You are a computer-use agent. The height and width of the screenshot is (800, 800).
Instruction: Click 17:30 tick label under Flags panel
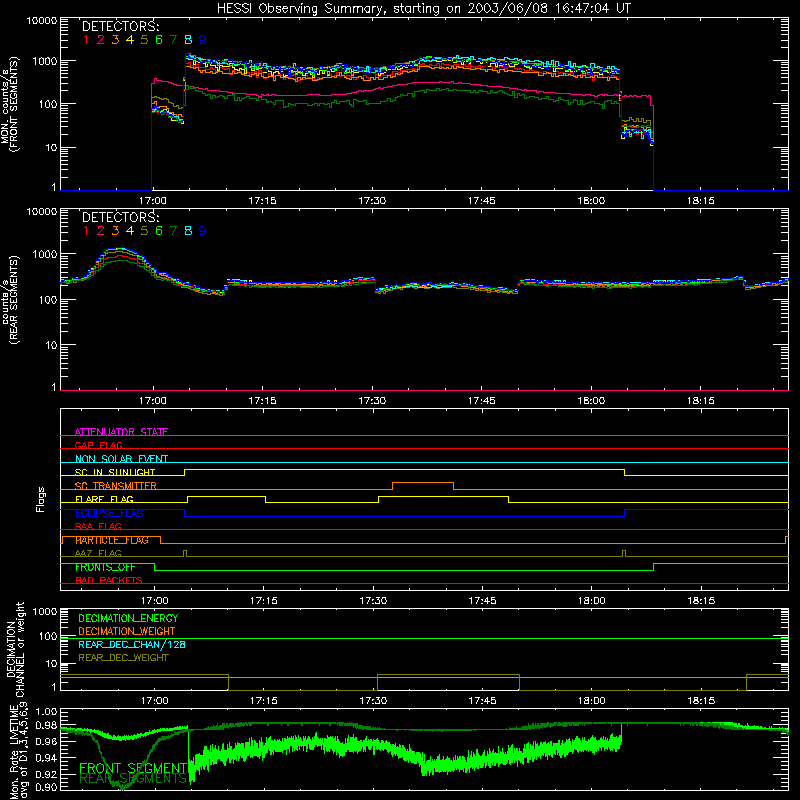[373, 601]
